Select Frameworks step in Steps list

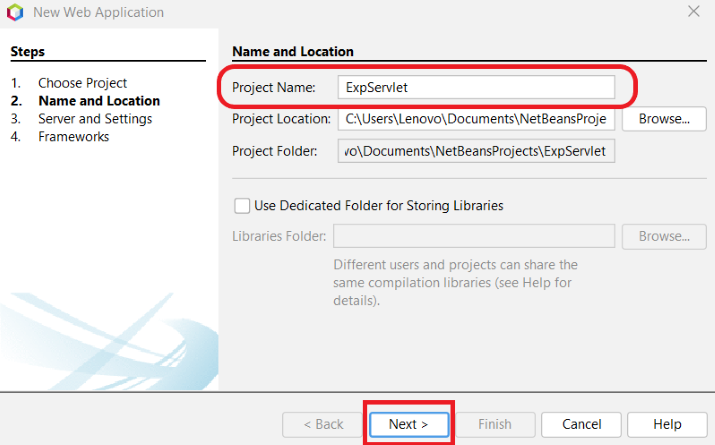click(73, 137)
